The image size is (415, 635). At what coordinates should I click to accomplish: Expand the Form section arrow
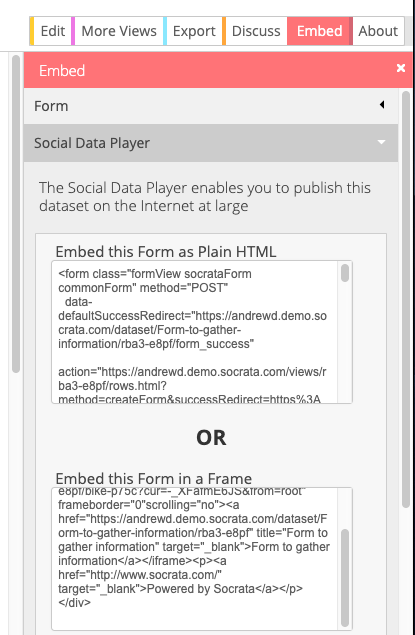click(382, 105)
